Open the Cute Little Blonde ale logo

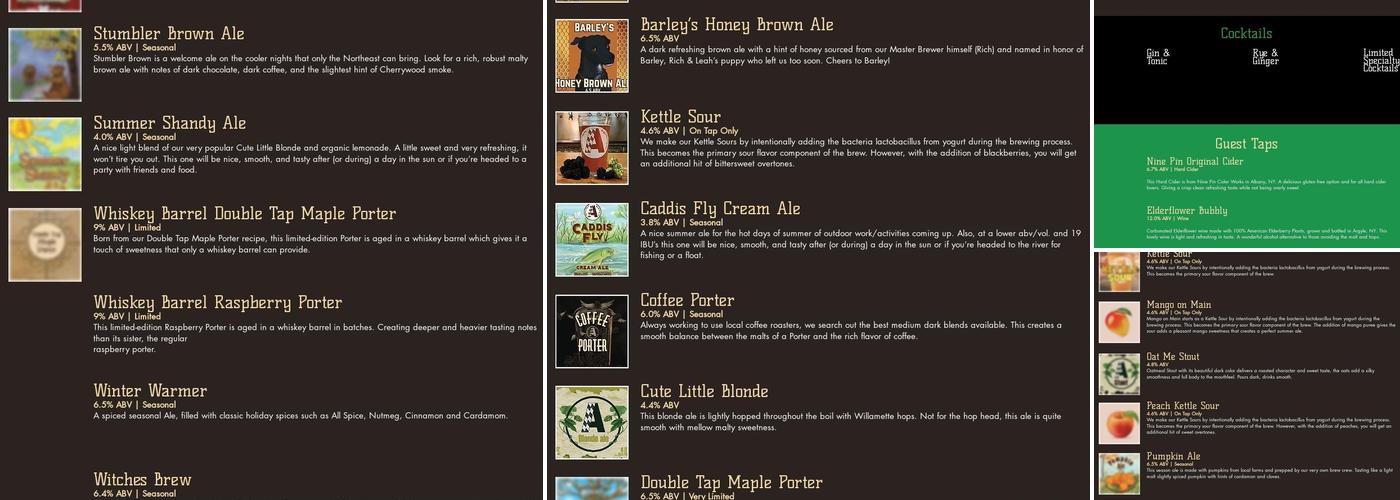click(x=592, y=423)
